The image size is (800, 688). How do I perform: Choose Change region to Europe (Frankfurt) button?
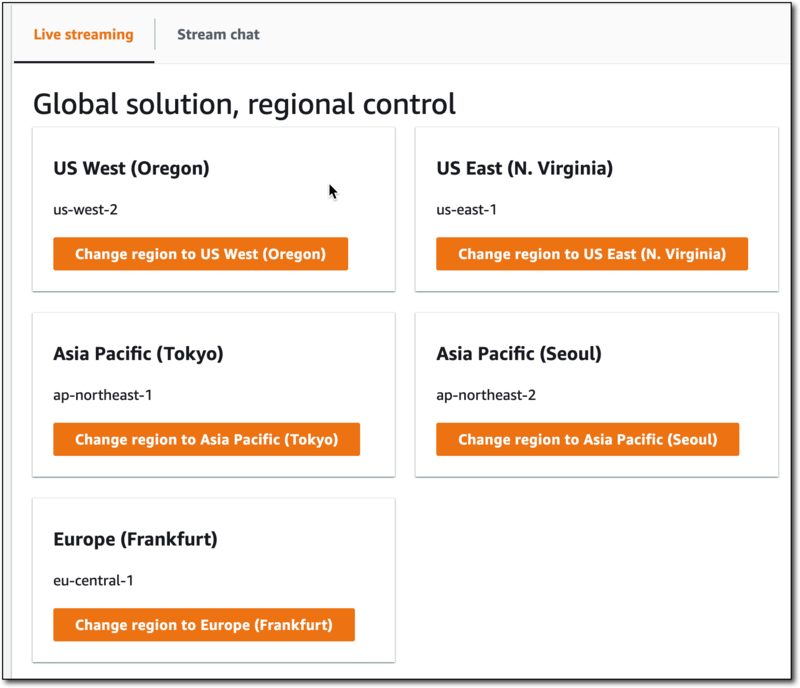[203, 625]
